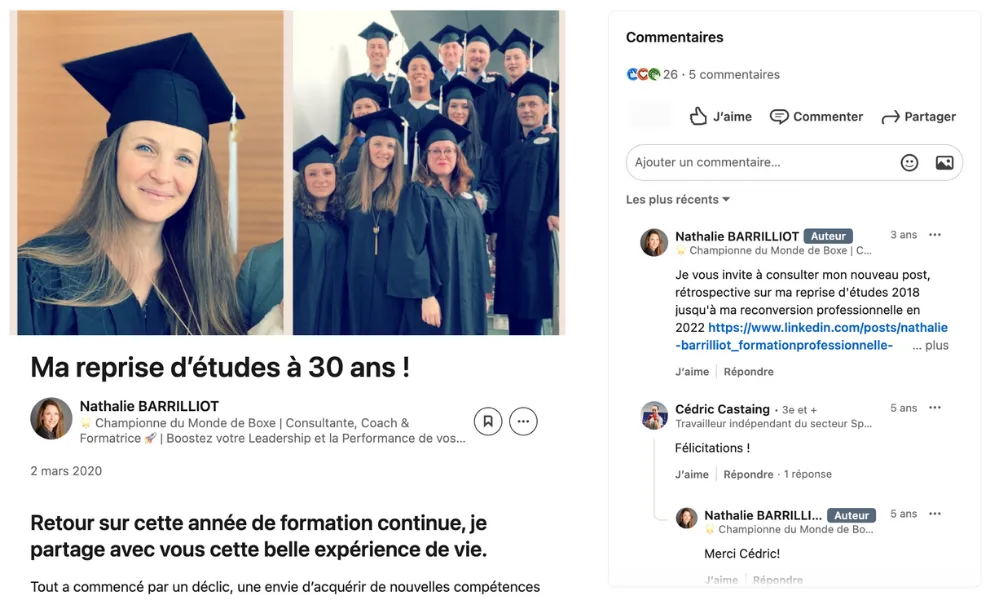Click the Commenter speech bubble button
990x601 pixels.
816,117
